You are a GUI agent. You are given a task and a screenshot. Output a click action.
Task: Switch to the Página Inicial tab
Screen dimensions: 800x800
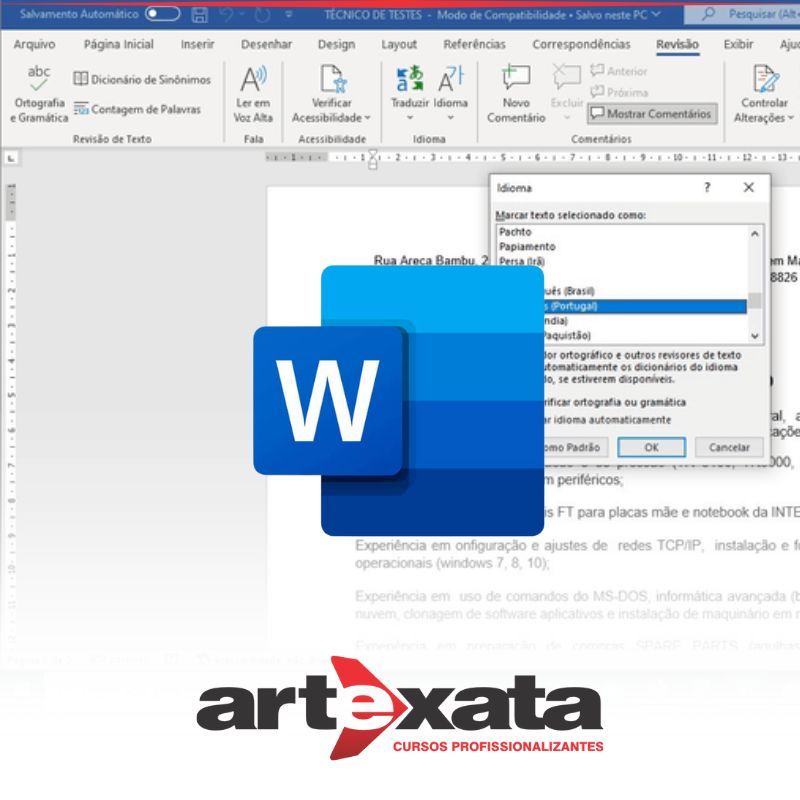119,44
